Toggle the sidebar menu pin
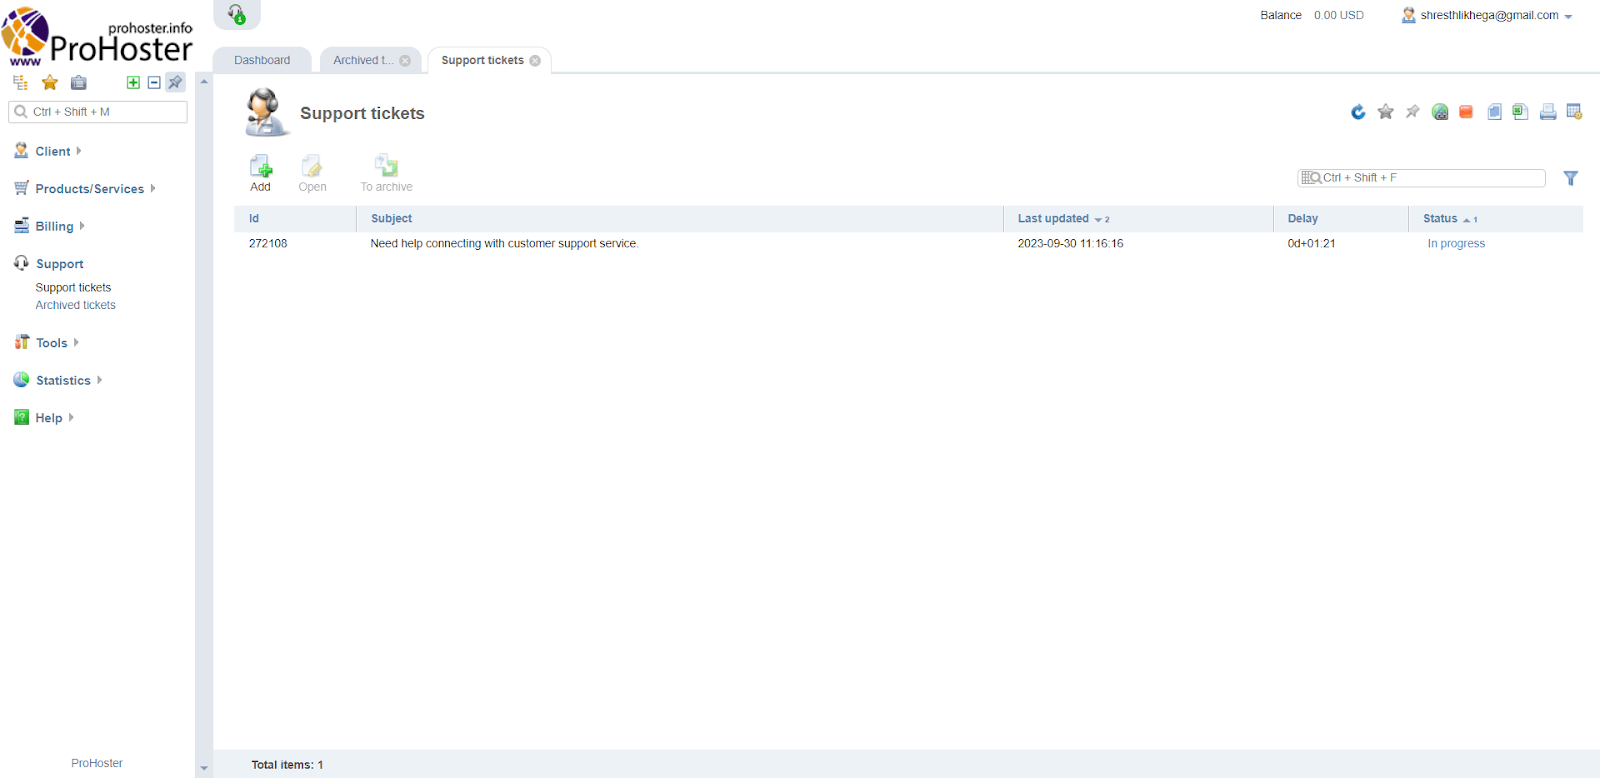 [x=175, y=83]
